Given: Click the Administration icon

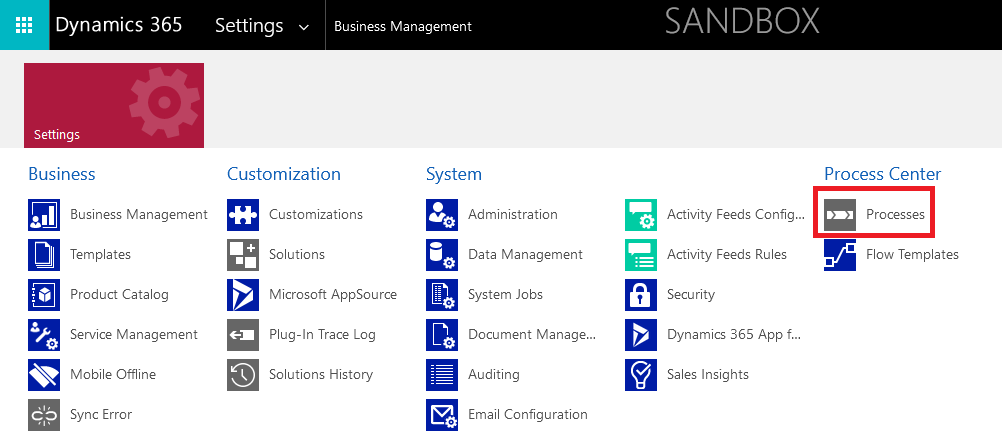Looking at the screenshot, I should point(442,215).
